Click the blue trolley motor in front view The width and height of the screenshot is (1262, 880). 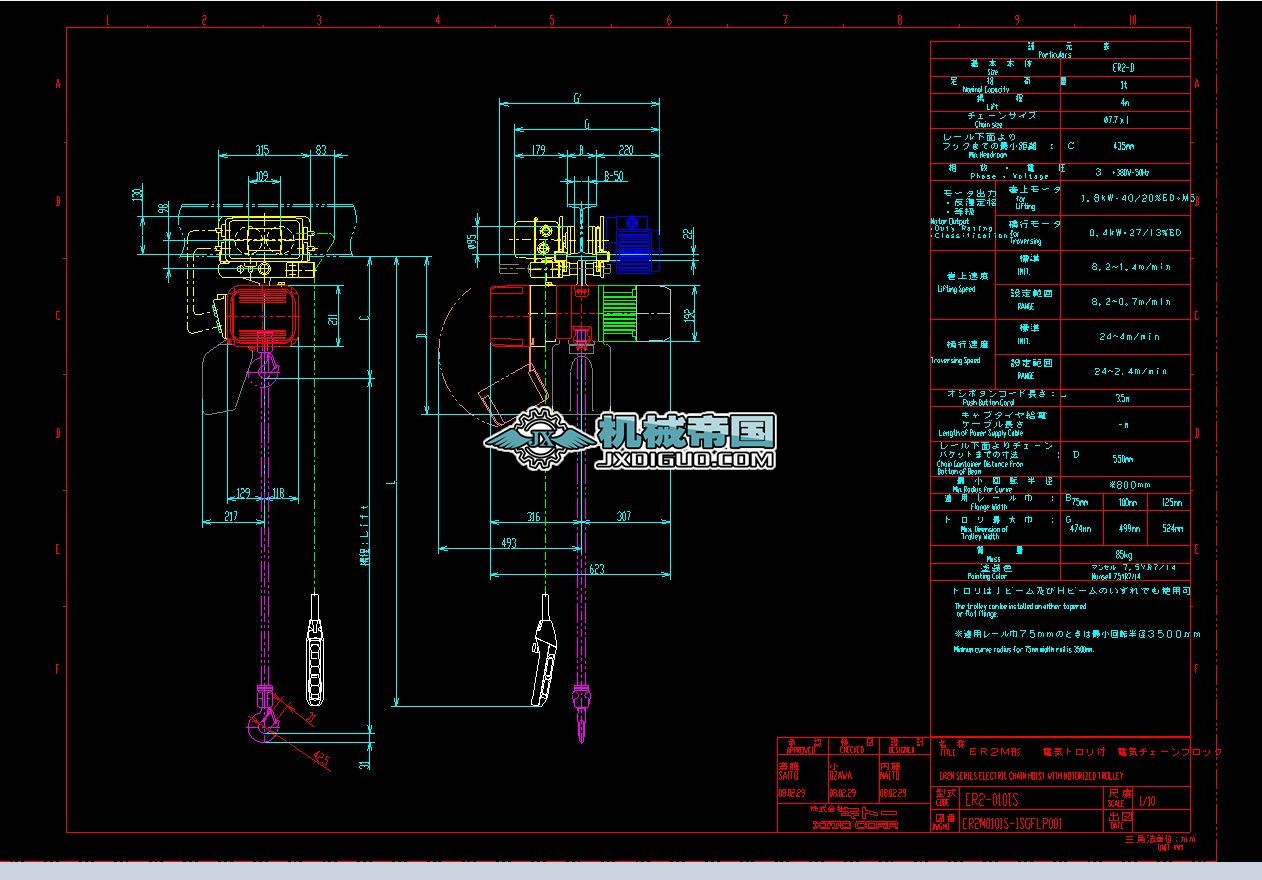[631, 245]
